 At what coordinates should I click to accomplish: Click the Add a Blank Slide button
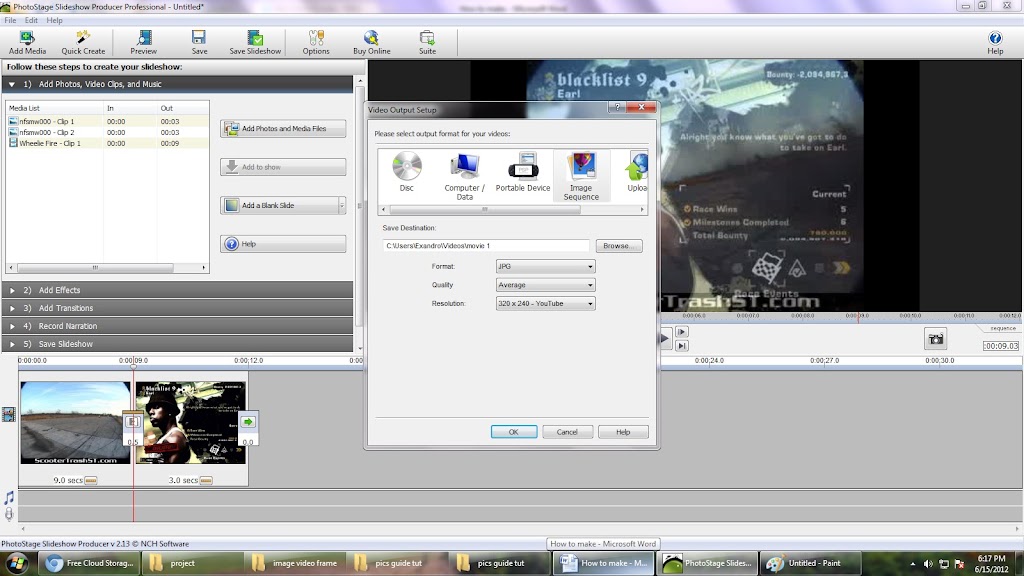click(279, 206)
